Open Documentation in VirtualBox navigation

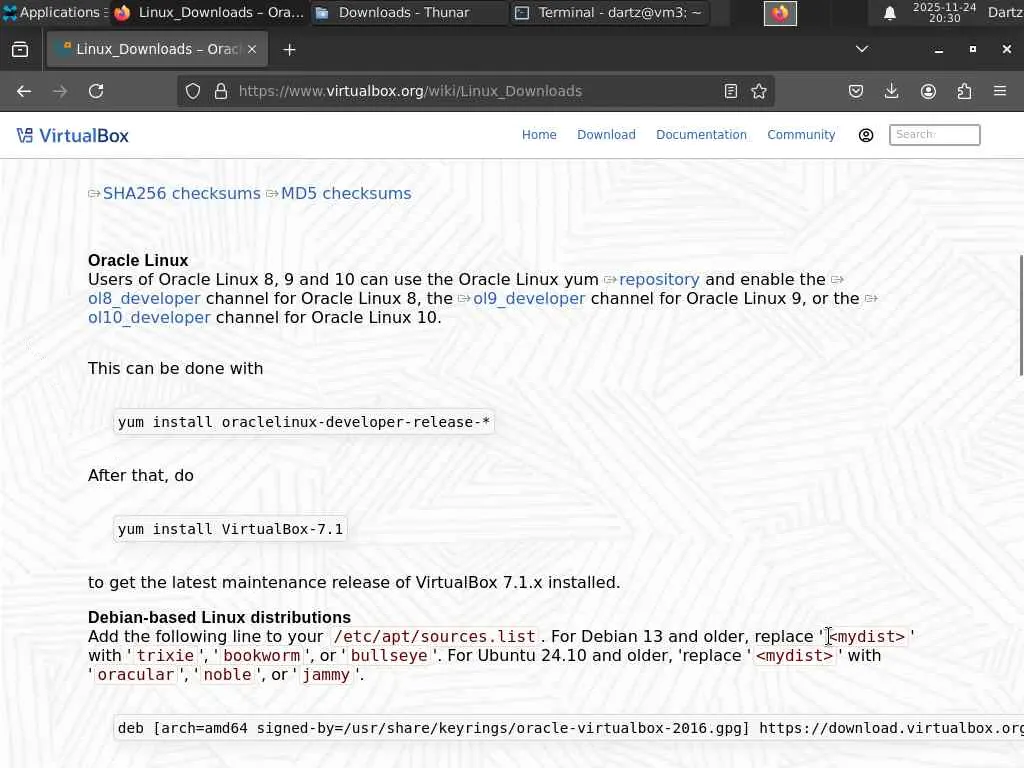tap(701, 135)
